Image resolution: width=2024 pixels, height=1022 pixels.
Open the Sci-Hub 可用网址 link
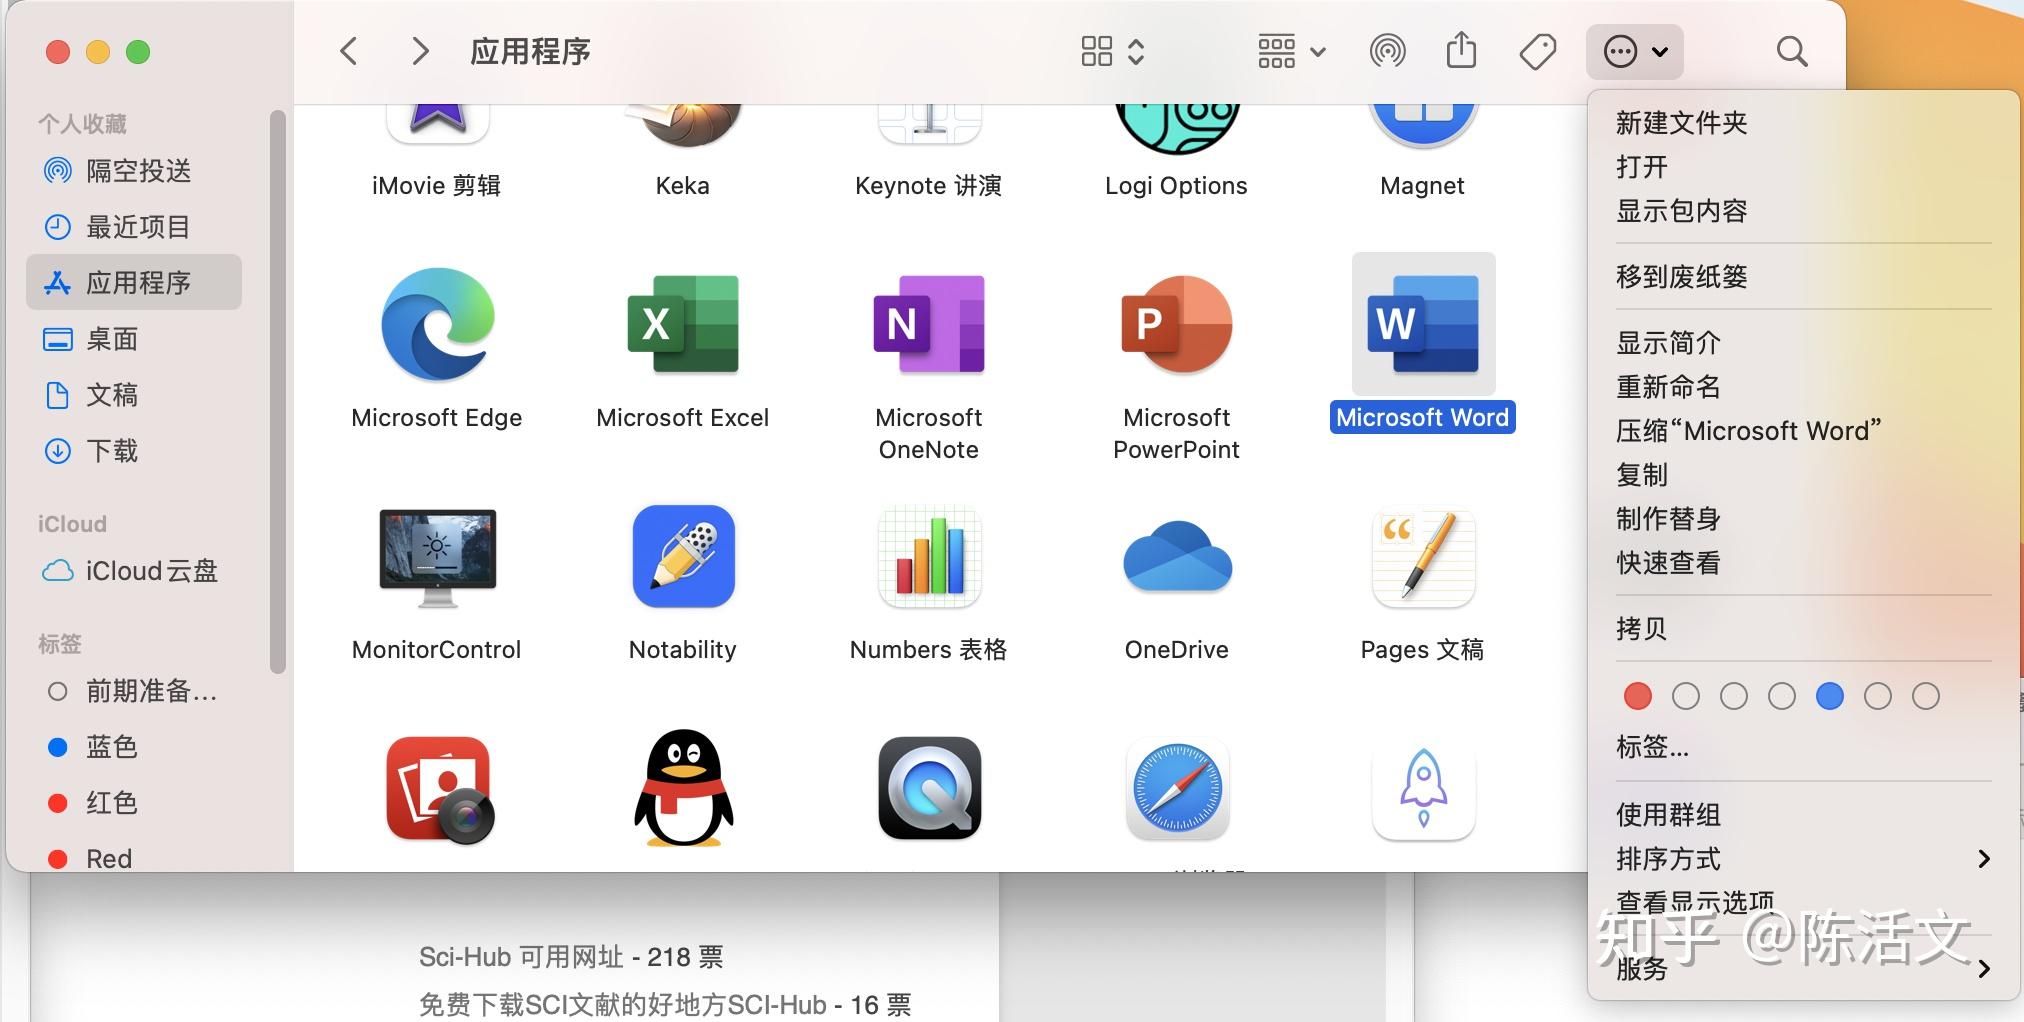571,957
